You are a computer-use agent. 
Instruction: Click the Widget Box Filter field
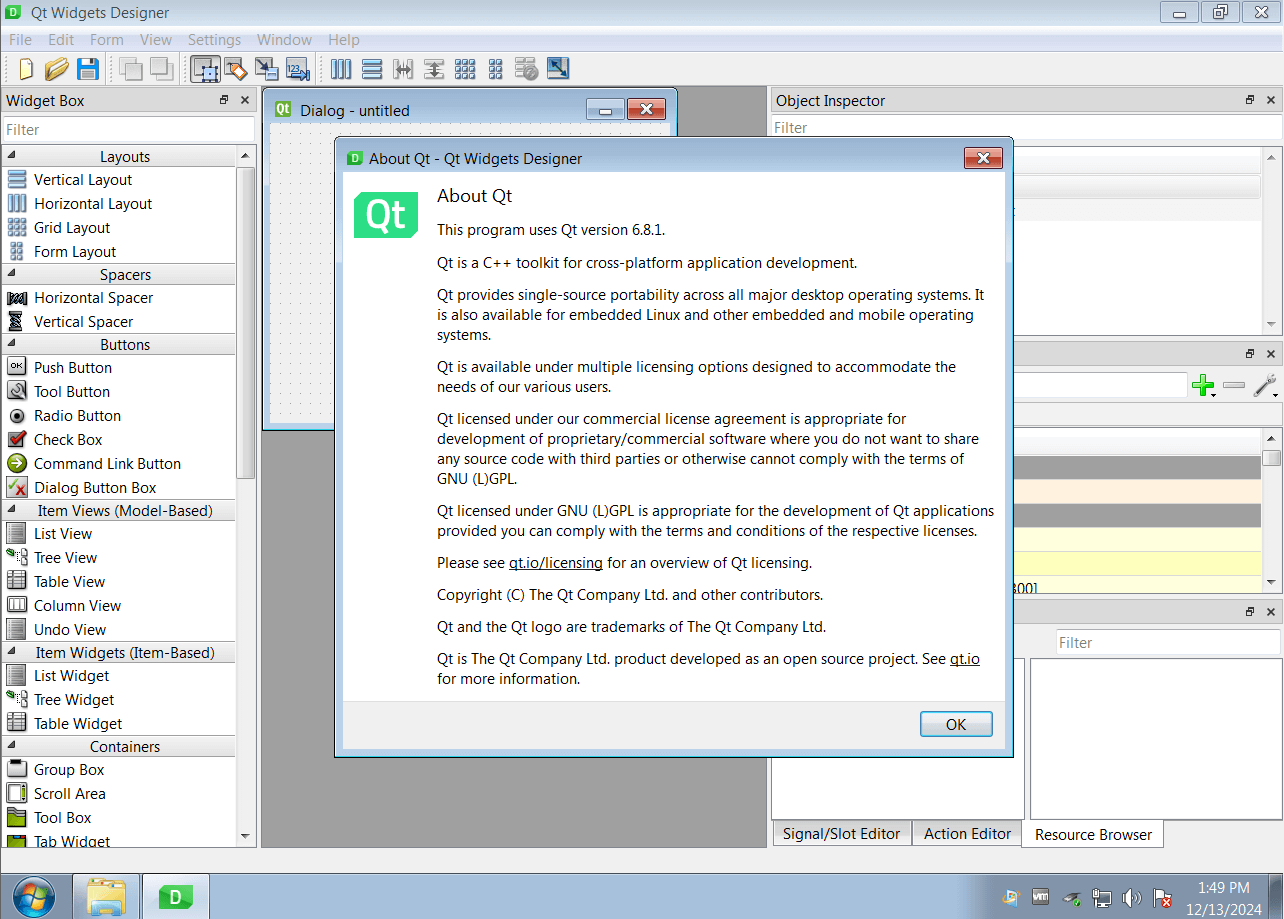click(129, 130)
